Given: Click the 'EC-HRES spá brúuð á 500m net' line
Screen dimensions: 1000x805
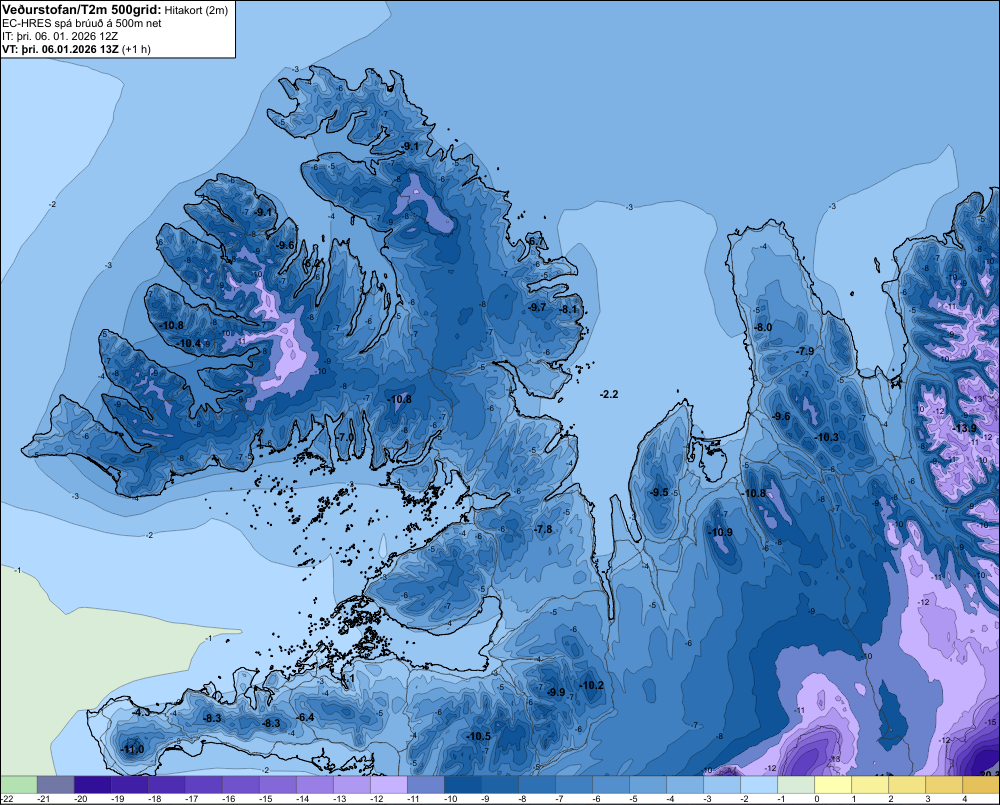Looking at the screenshot, I should click(x=82, y=24).
